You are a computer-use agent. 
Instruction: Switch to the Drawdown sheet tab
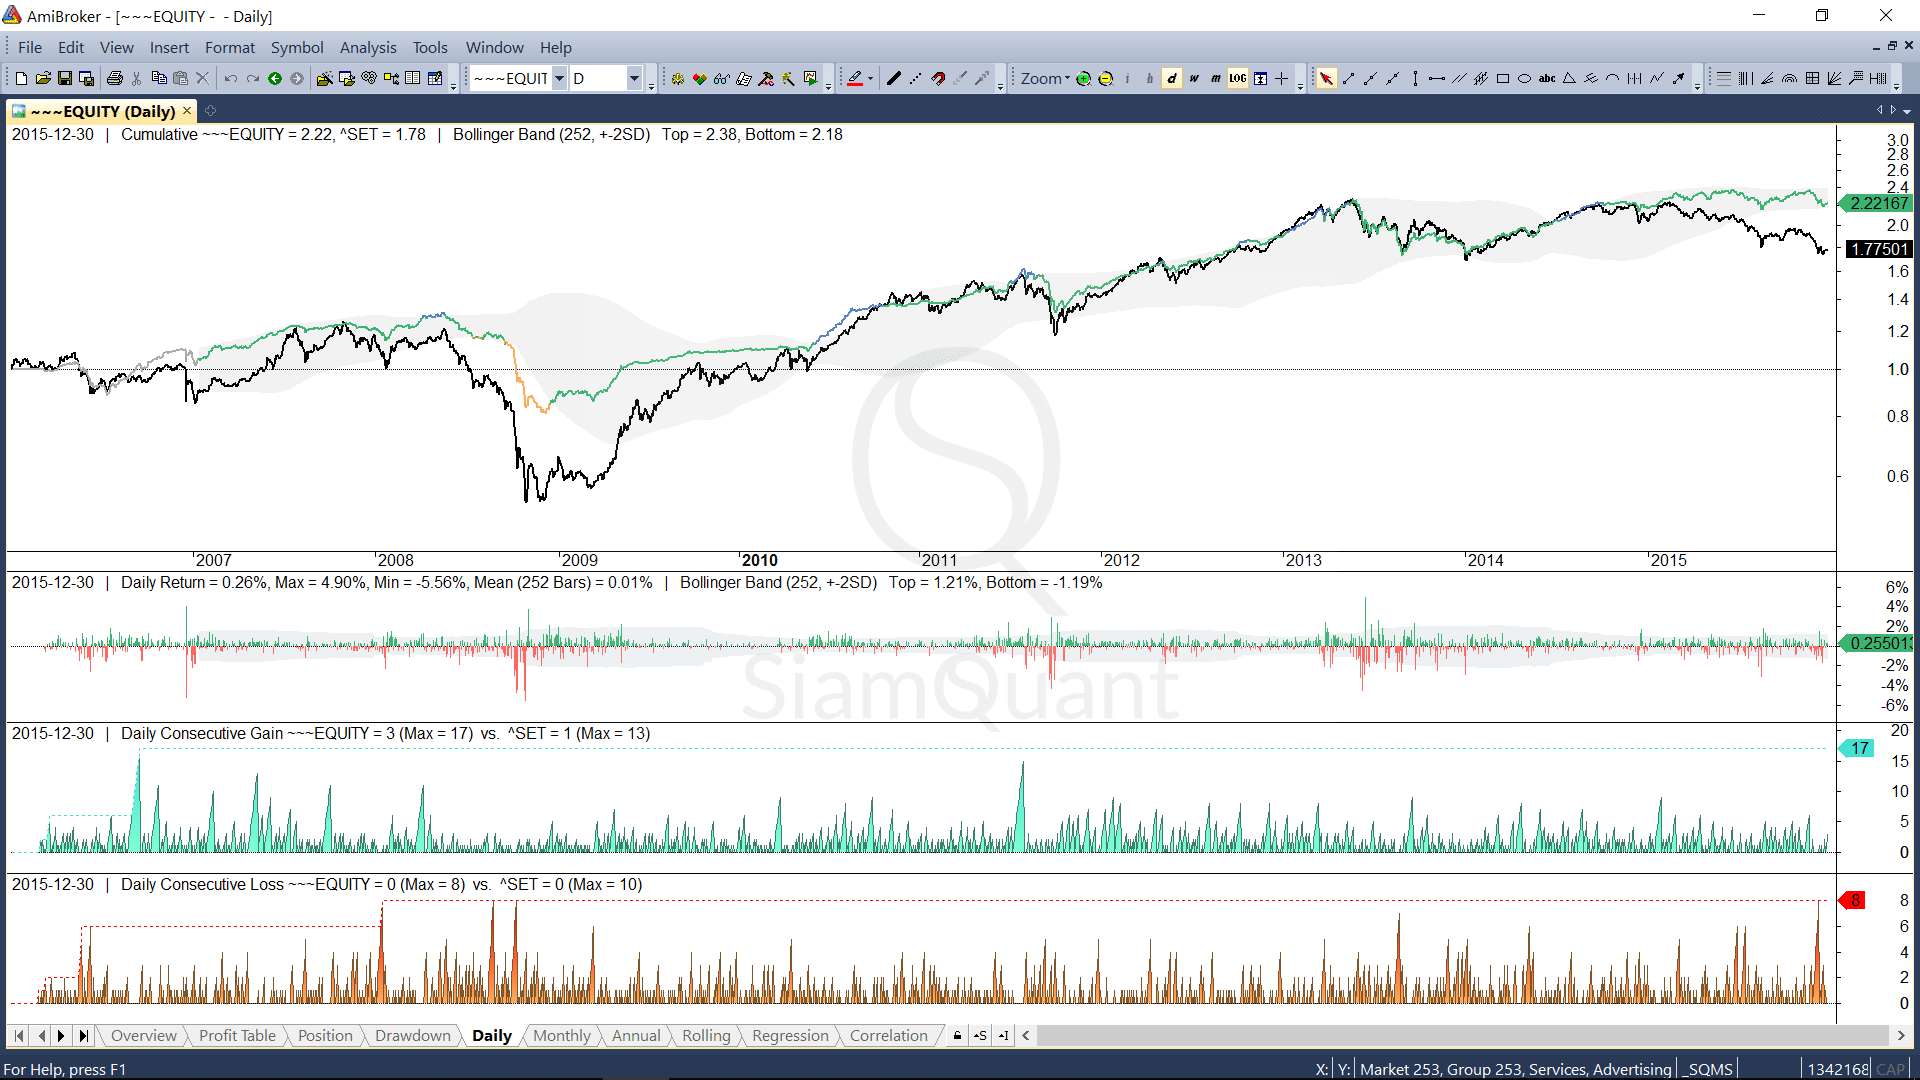click(x=412, y=1036)
